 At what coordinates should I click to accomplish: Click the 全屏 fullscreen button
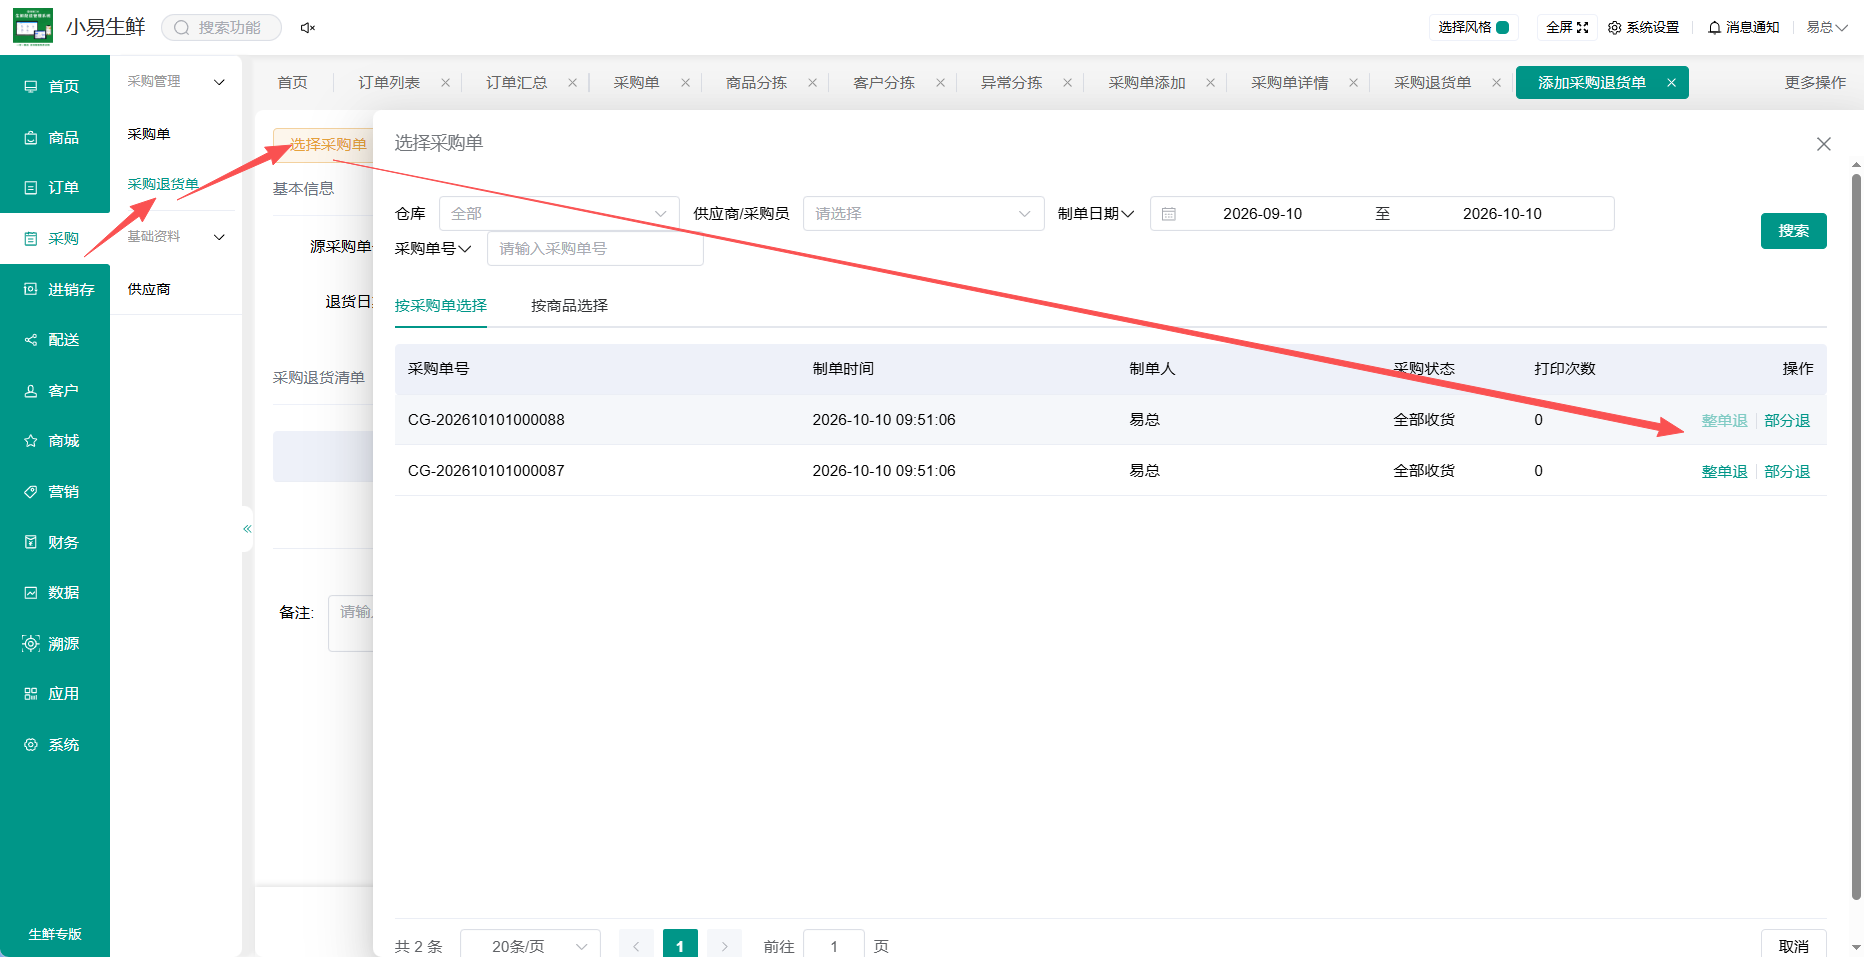tap(1567, 27)
